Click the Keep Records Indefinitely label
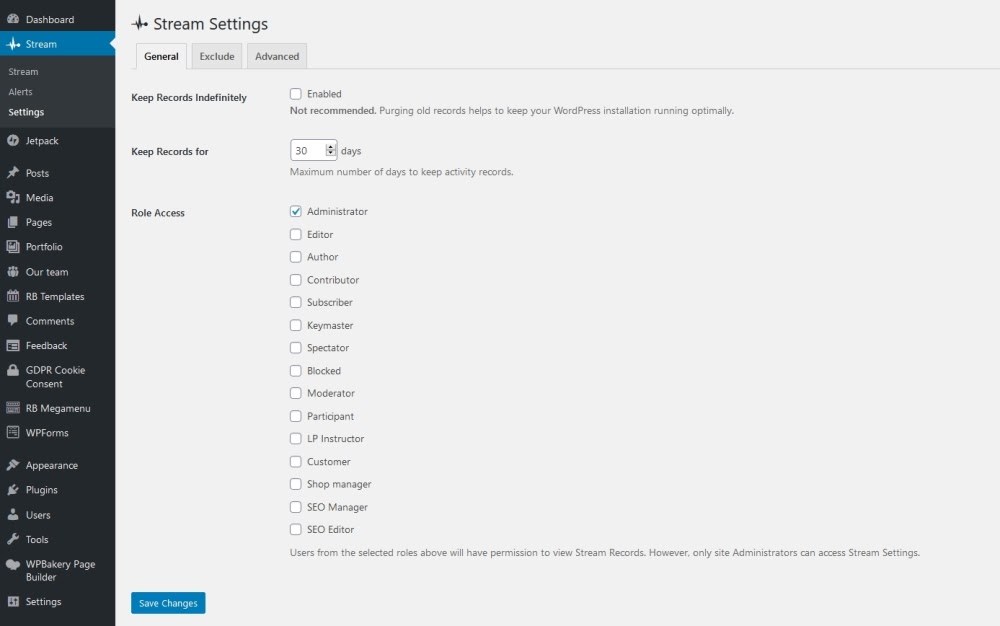 [189, 98]
